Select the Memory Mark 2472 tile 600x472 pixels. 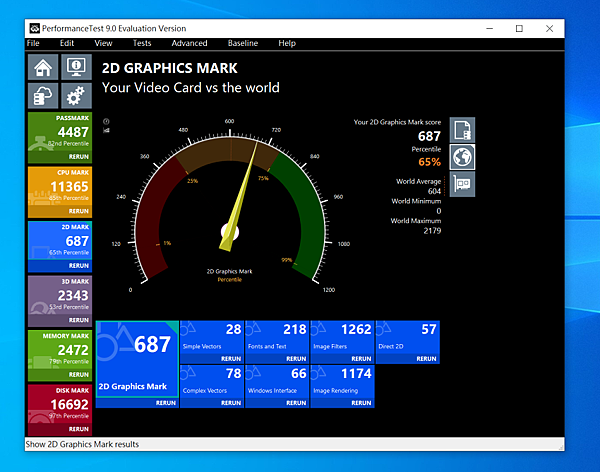click(x=60, y=350)
